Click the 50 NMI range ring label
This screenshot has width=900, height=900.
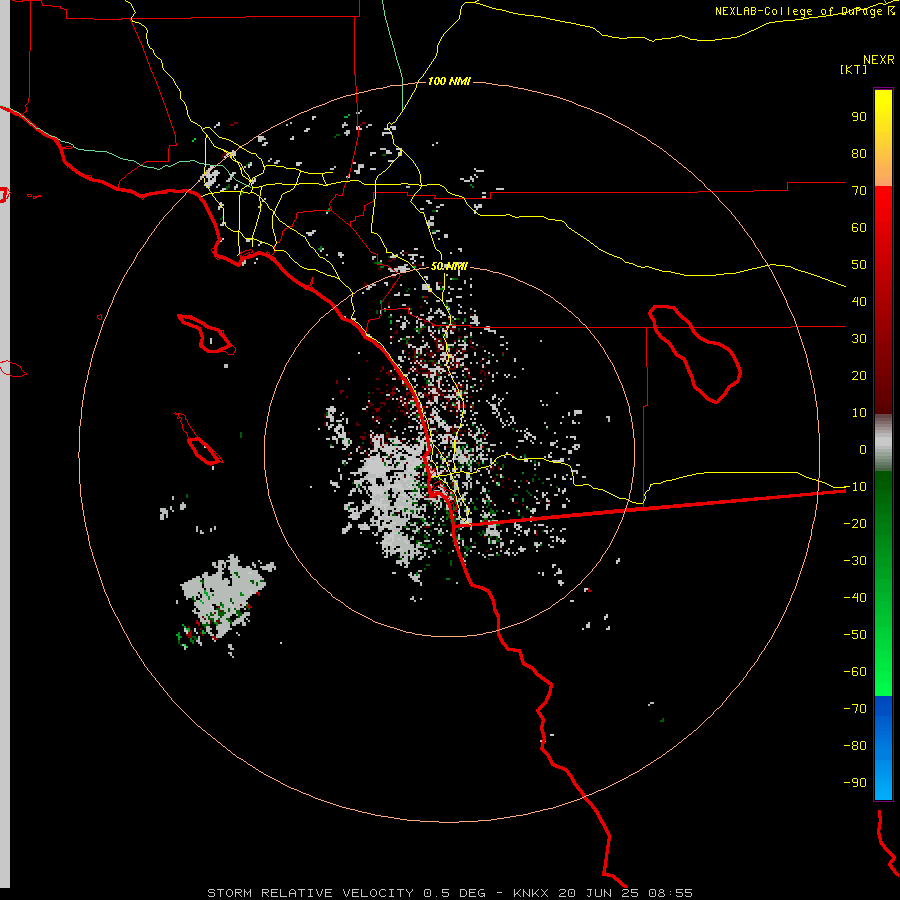click(449, 267)
